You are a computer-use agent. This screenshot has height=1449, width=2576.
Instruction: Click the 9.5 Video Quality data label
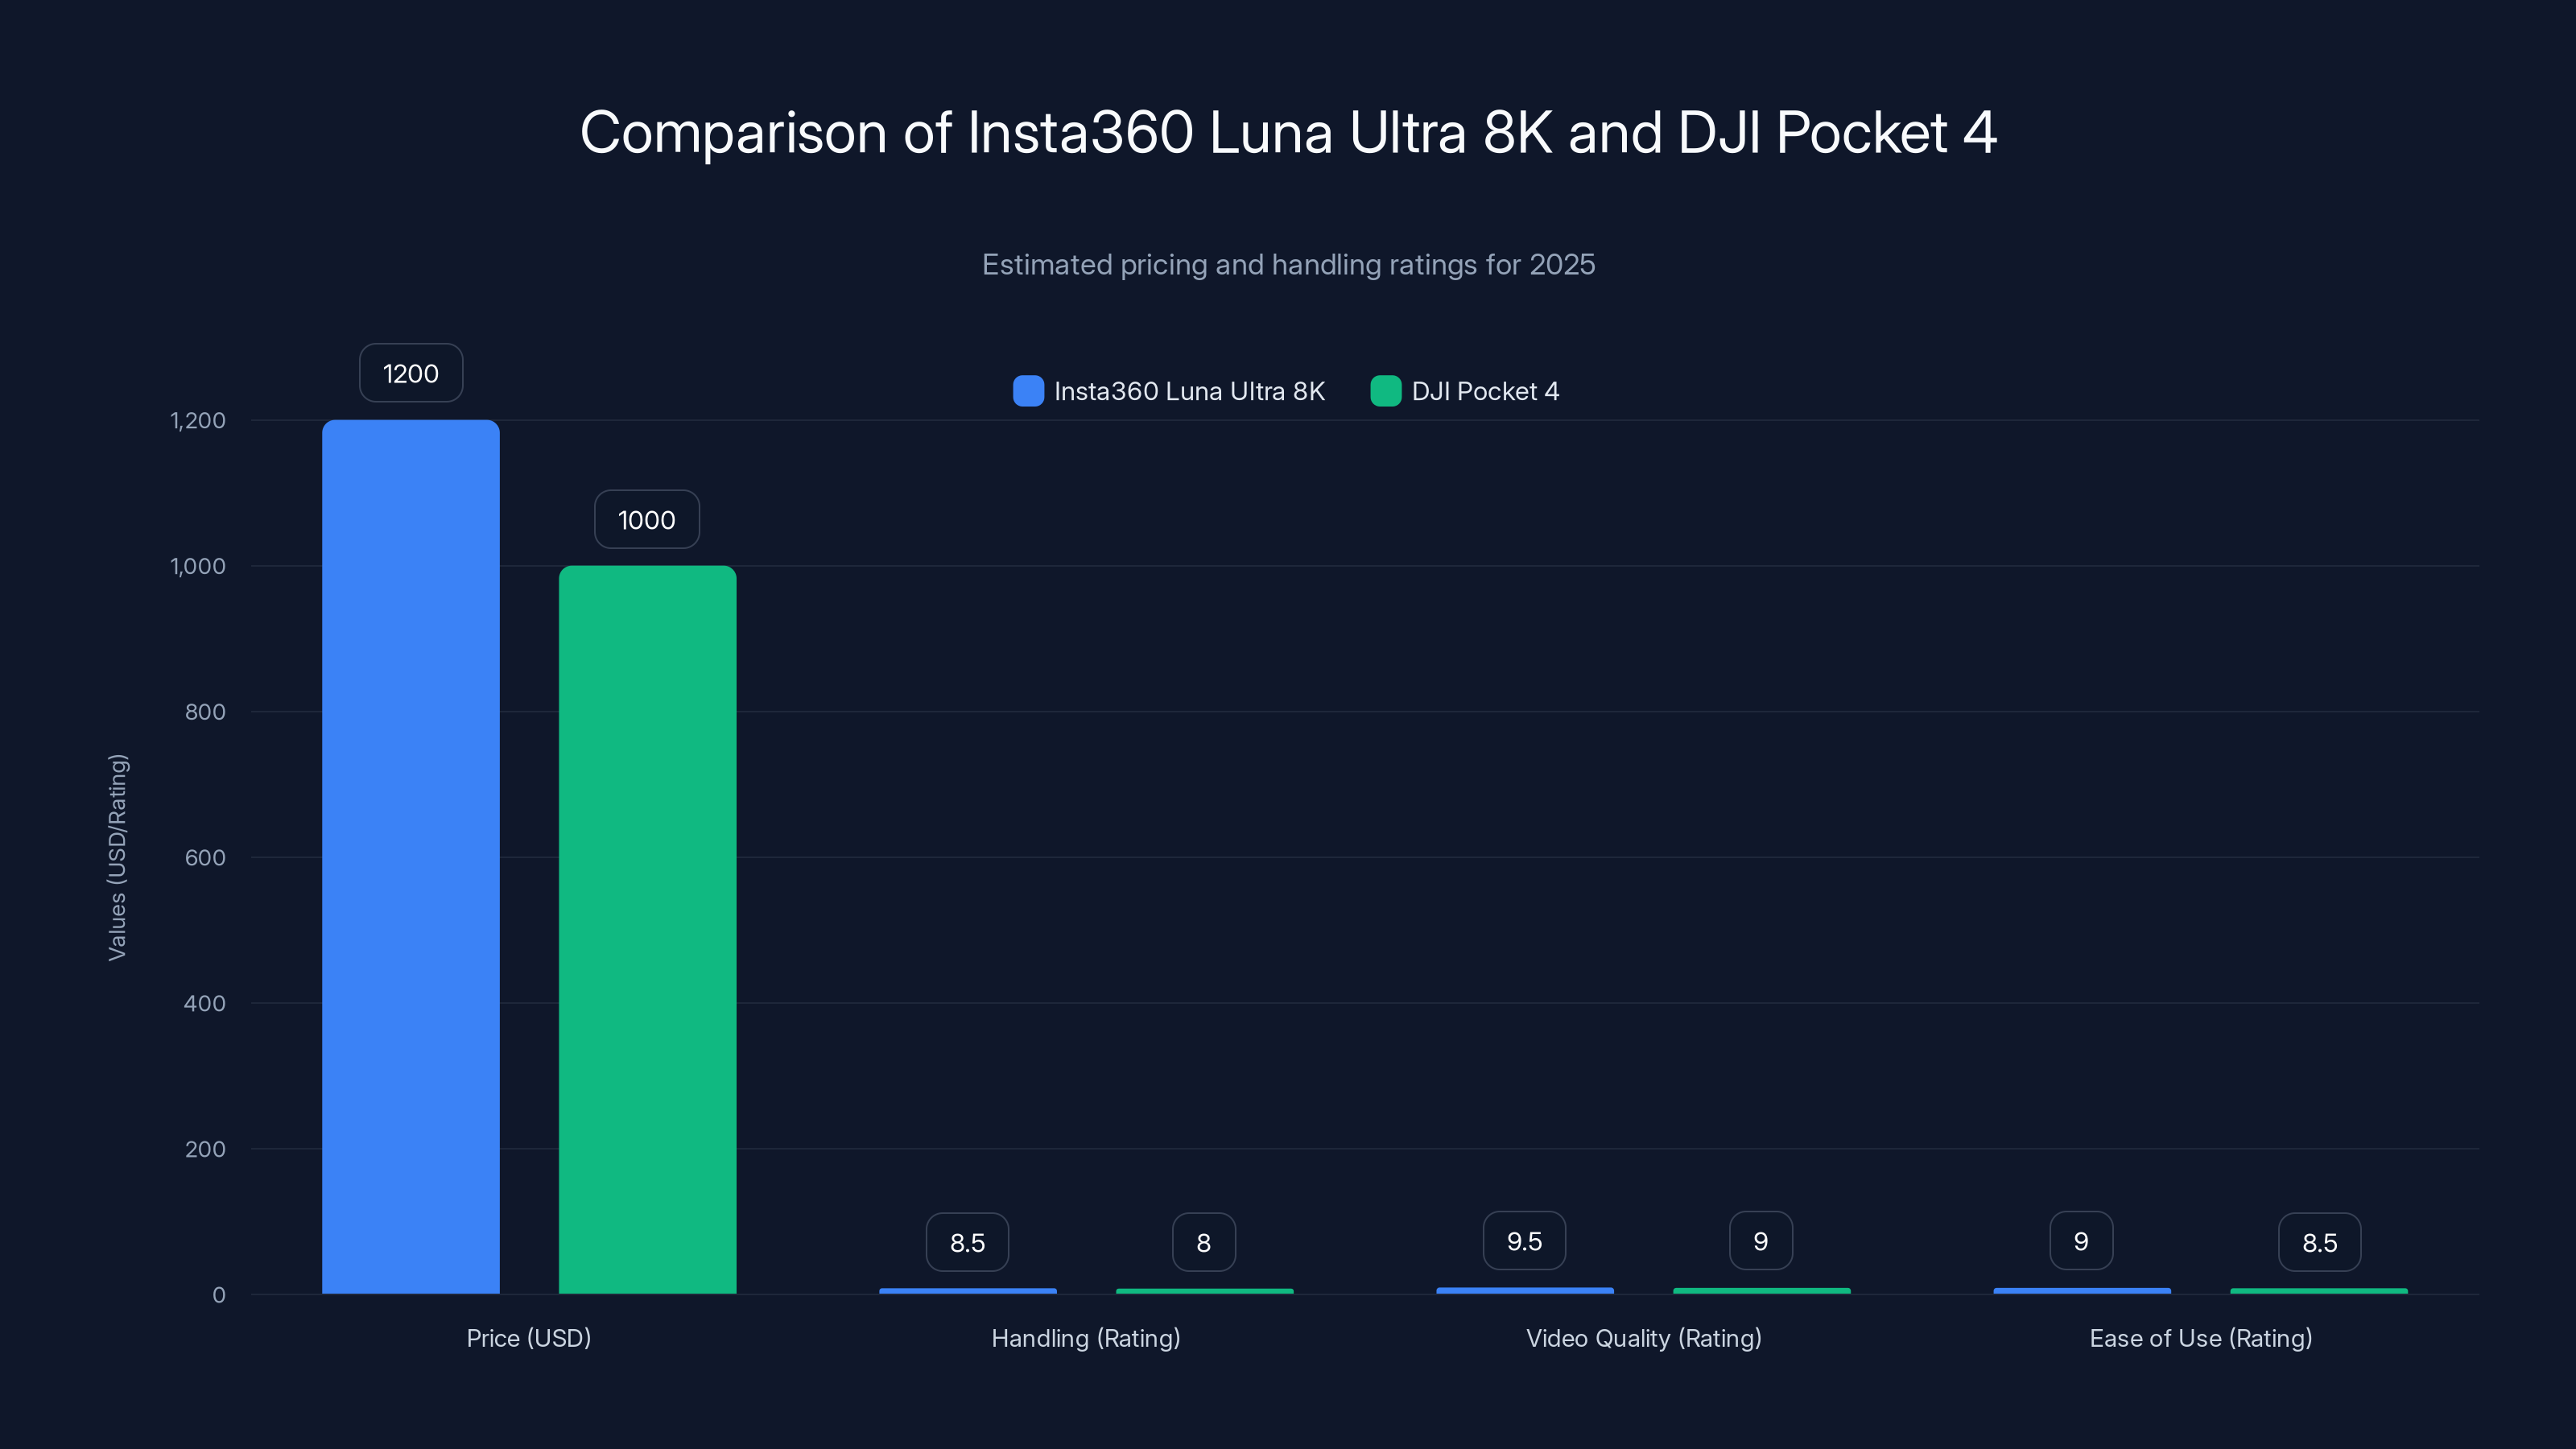click(1524, 1241)
